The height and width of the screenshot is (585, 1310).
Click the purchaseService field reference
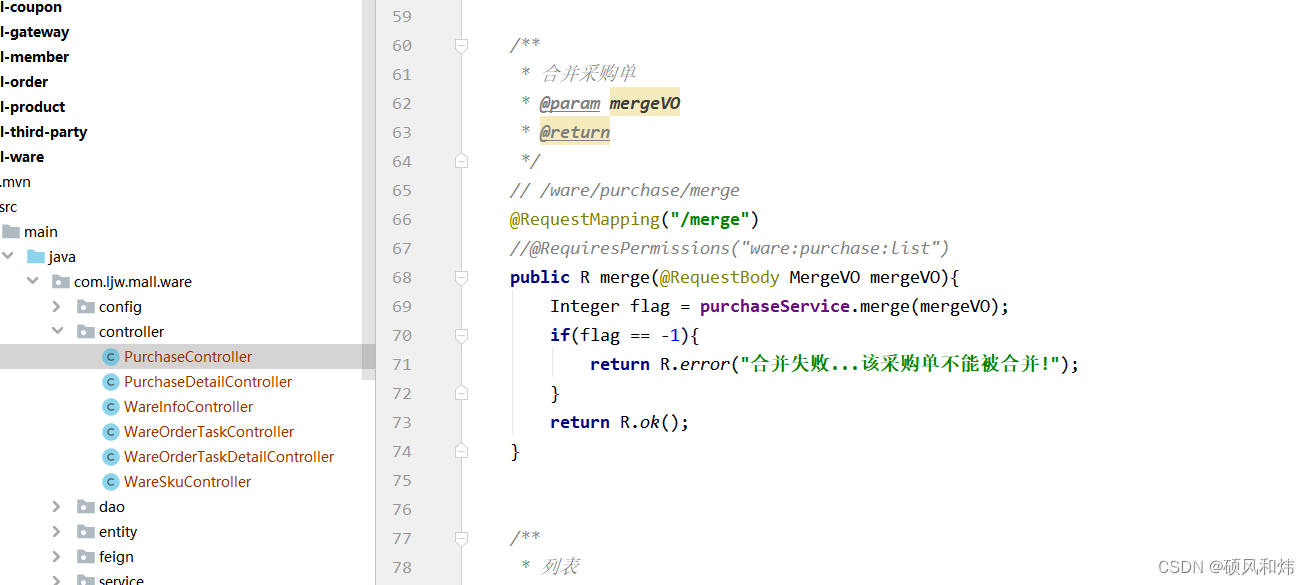pyautogui.click(x=775, y=306)
